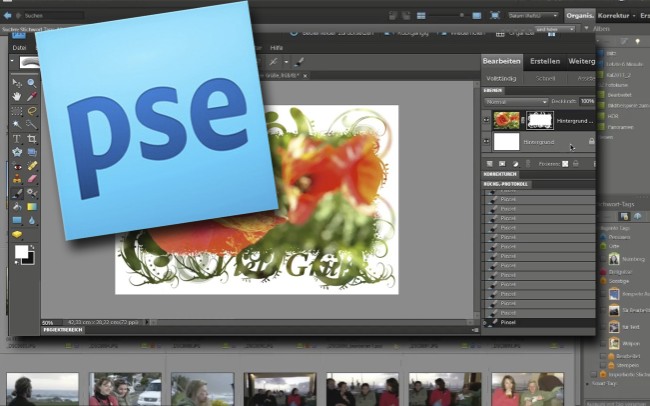Click the fullscreen view icon in Organizer
Screen dimensions: 650x406
click(x=497, y=16)
